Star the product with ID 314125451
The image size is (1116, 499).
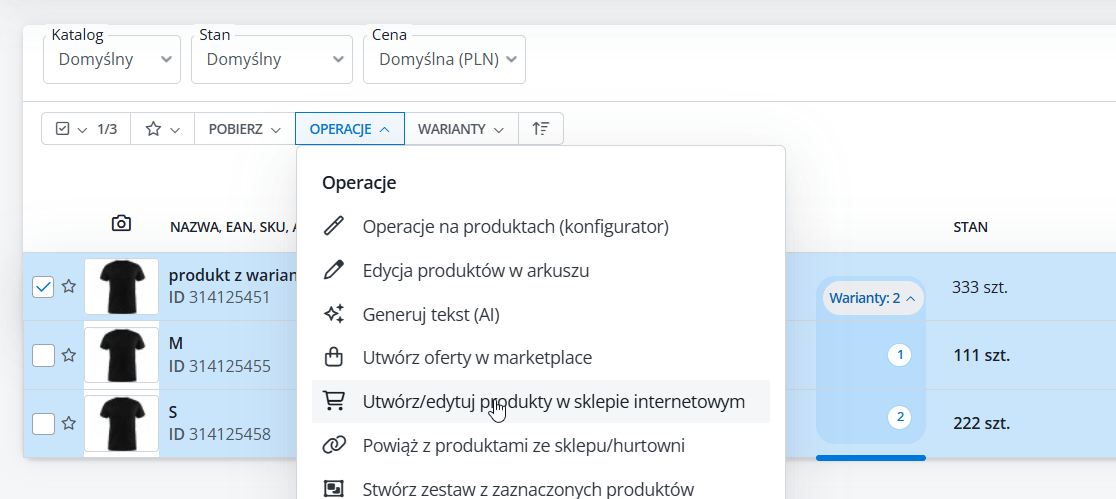[x=69, y=287]
